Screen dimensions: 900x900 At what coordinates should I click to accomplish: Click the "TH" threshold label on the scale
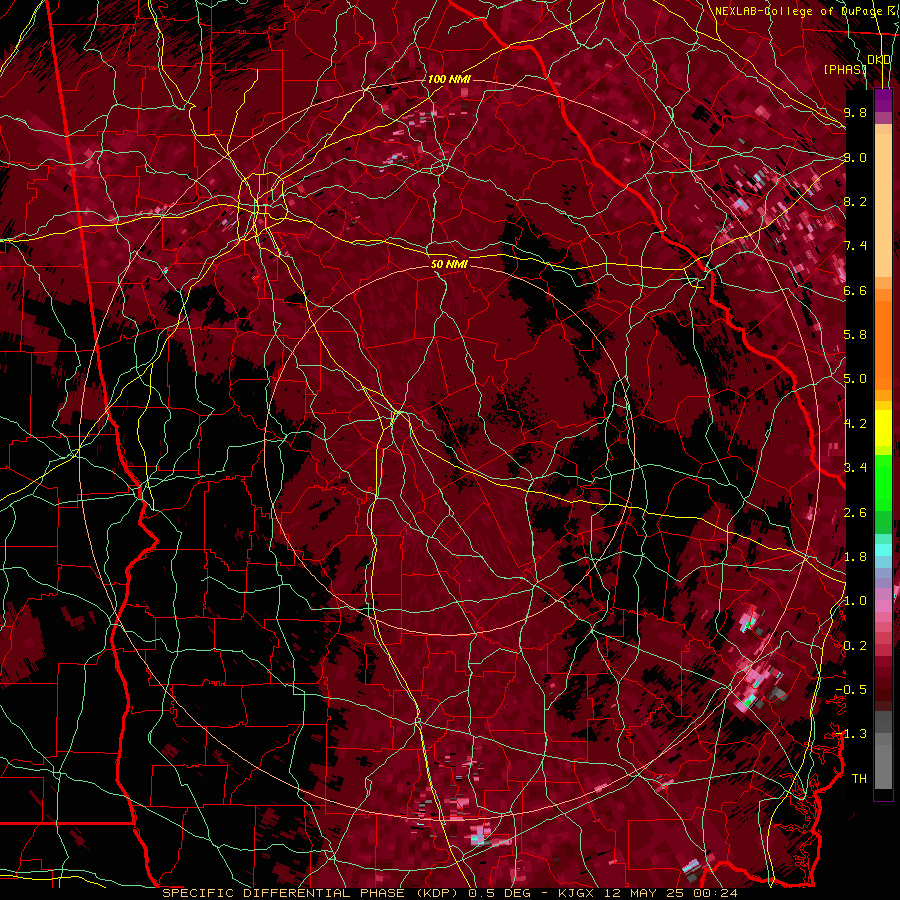859,779
